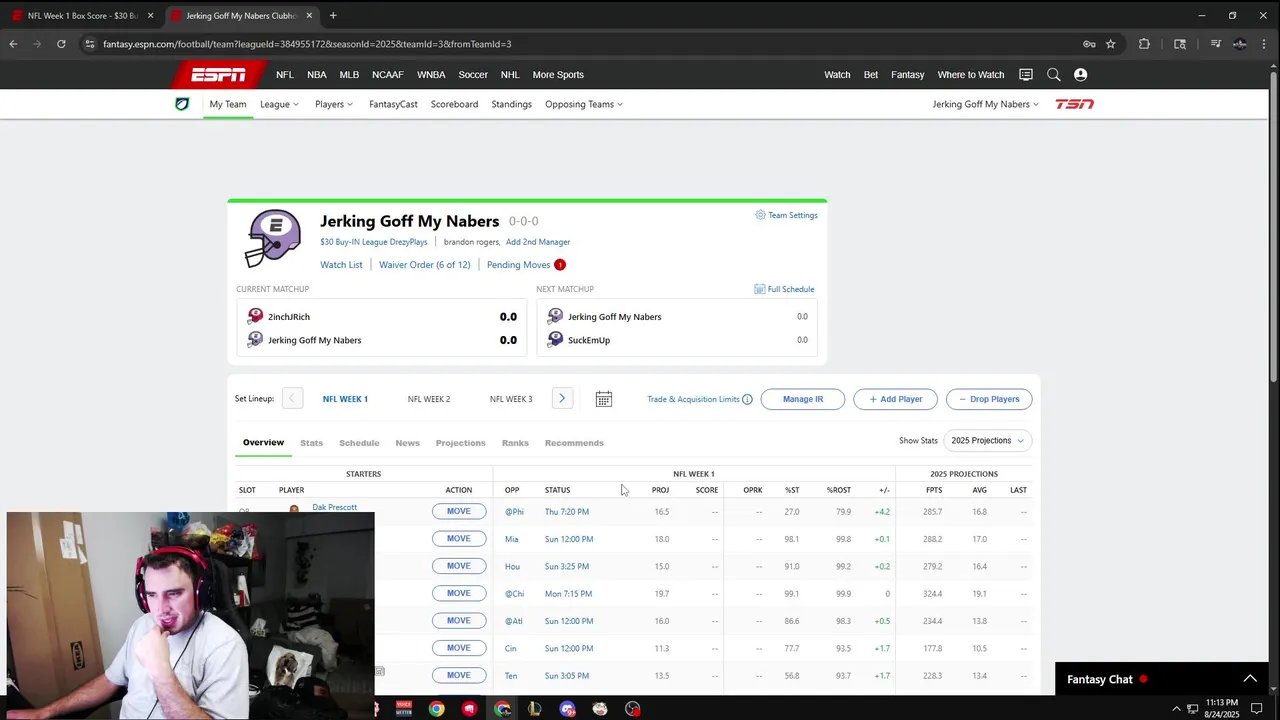Expand the League dropdown menu

pos(279,104)
